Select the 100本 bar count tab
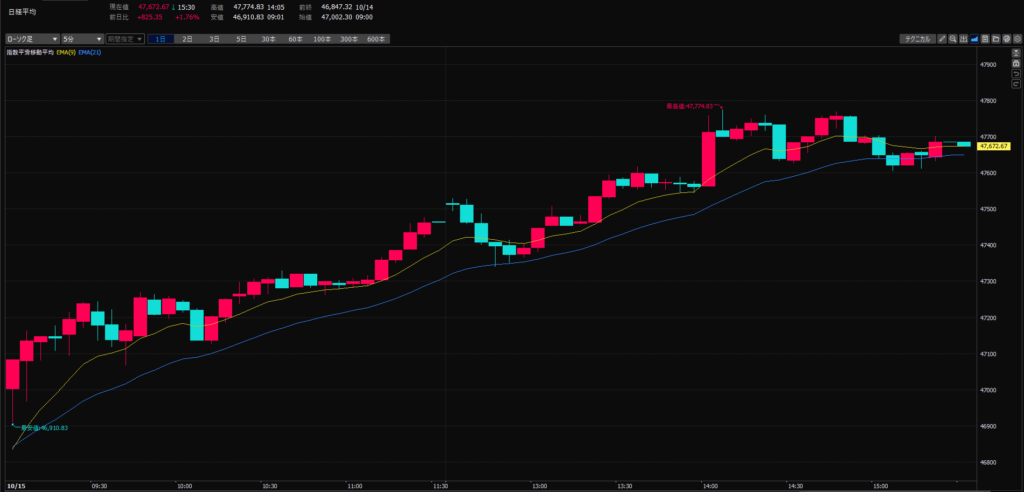 tap(322, 39)
